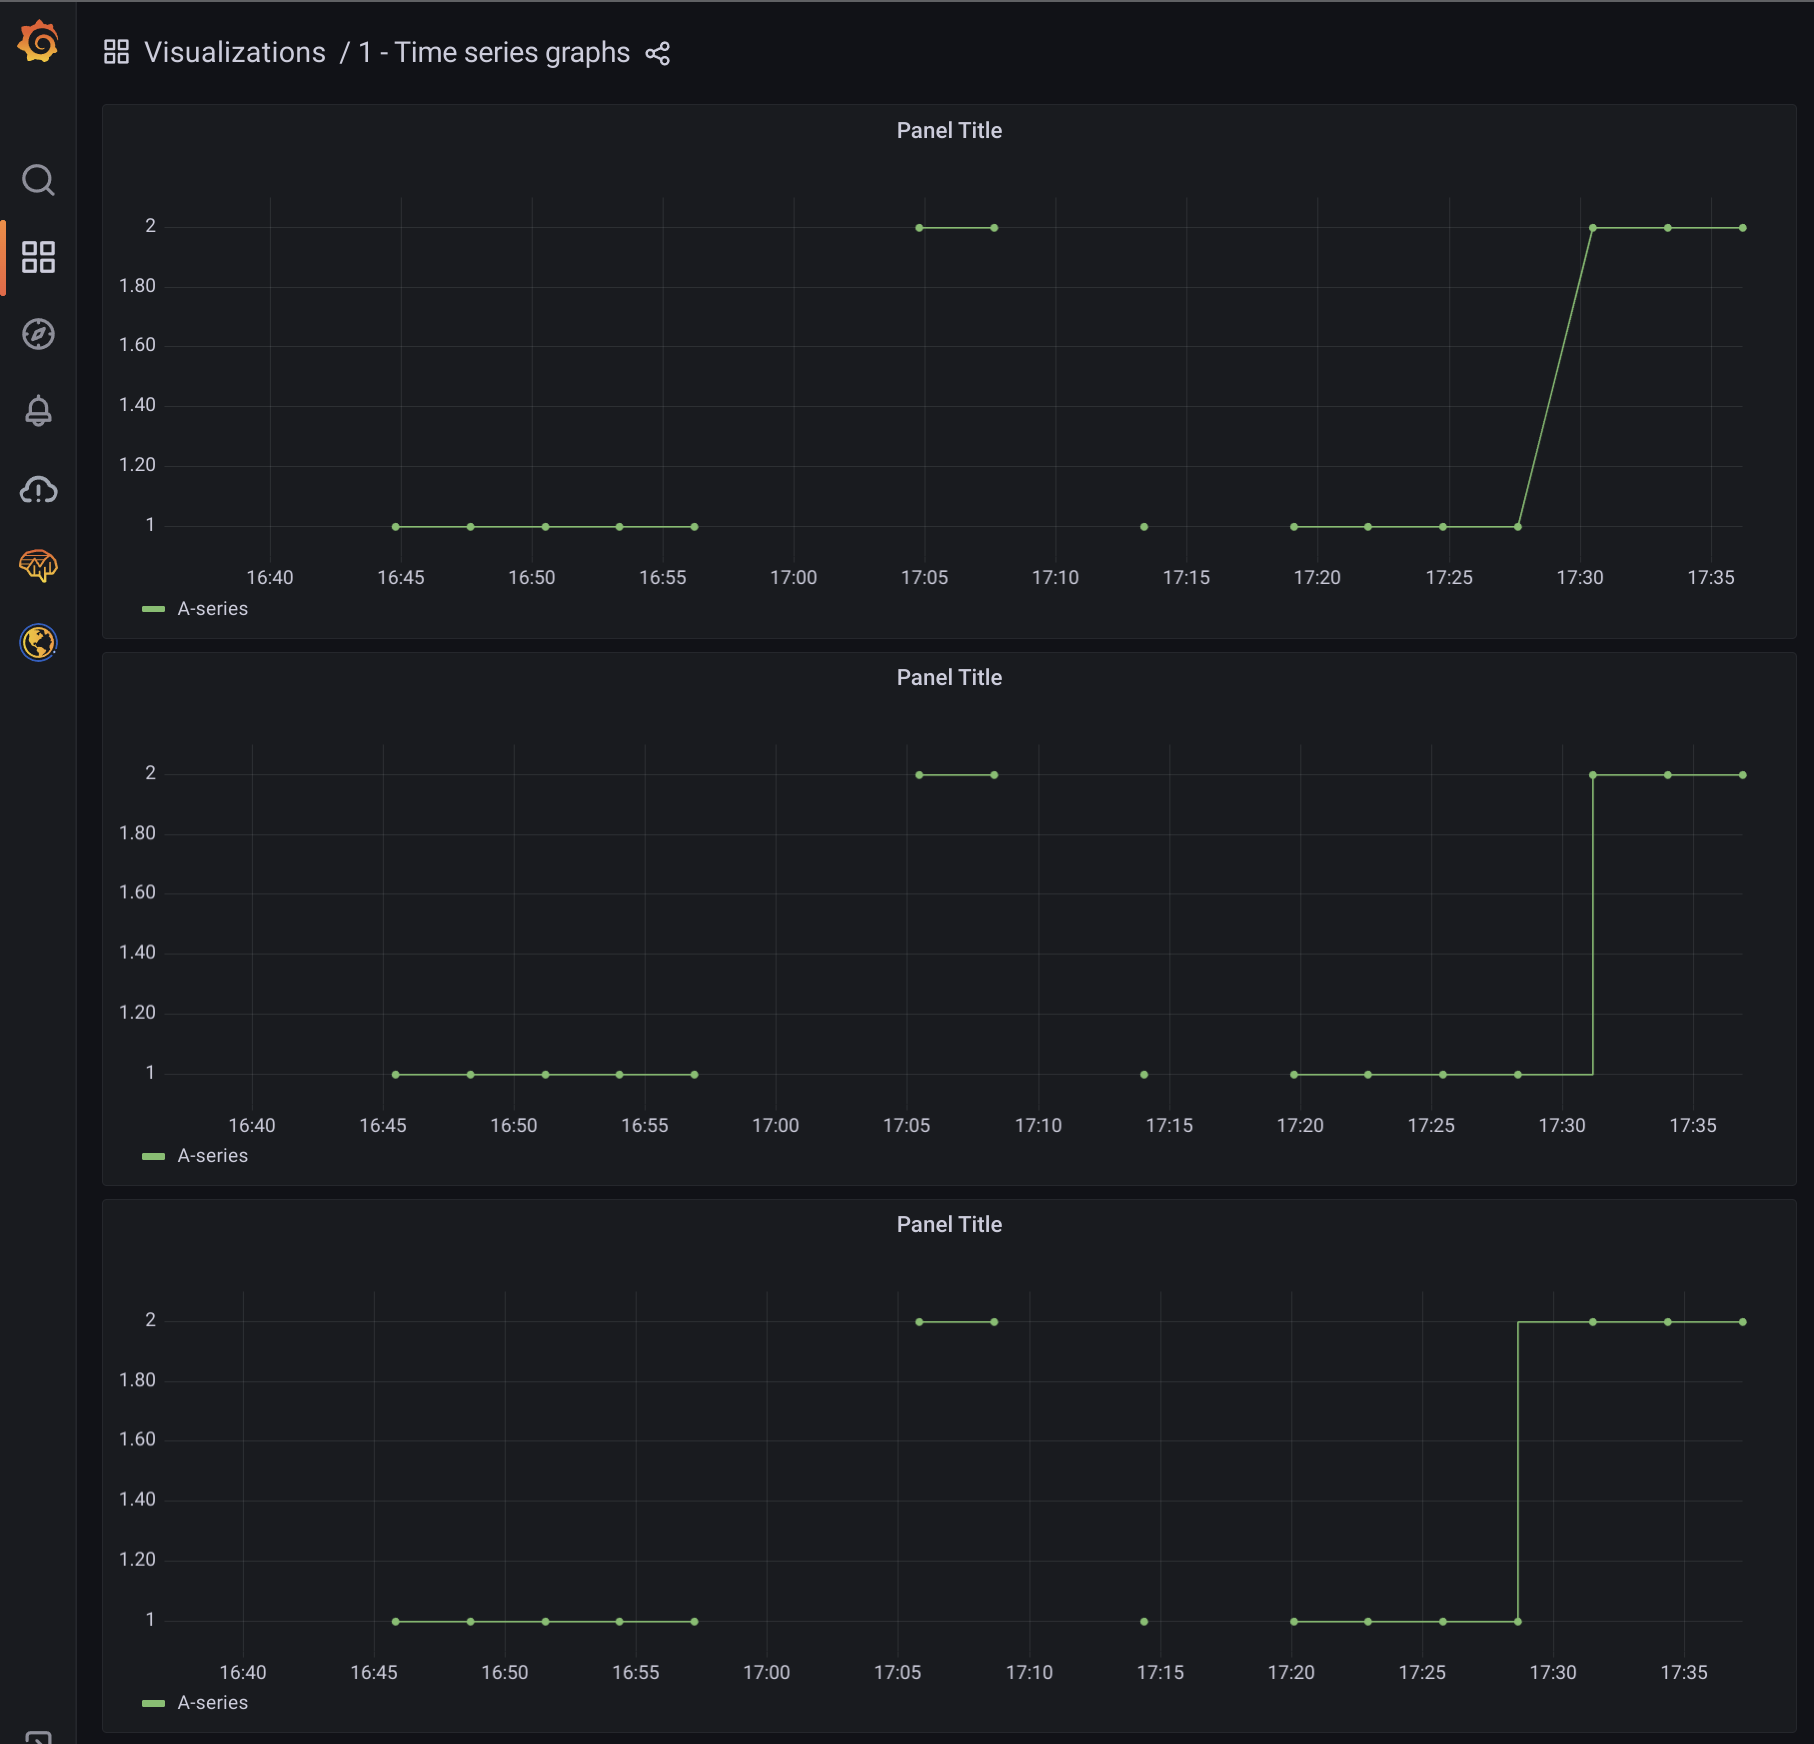1814x1744 pixels.
Task: Share the dashboard using the share icon
Action: [x=658, y=53]
